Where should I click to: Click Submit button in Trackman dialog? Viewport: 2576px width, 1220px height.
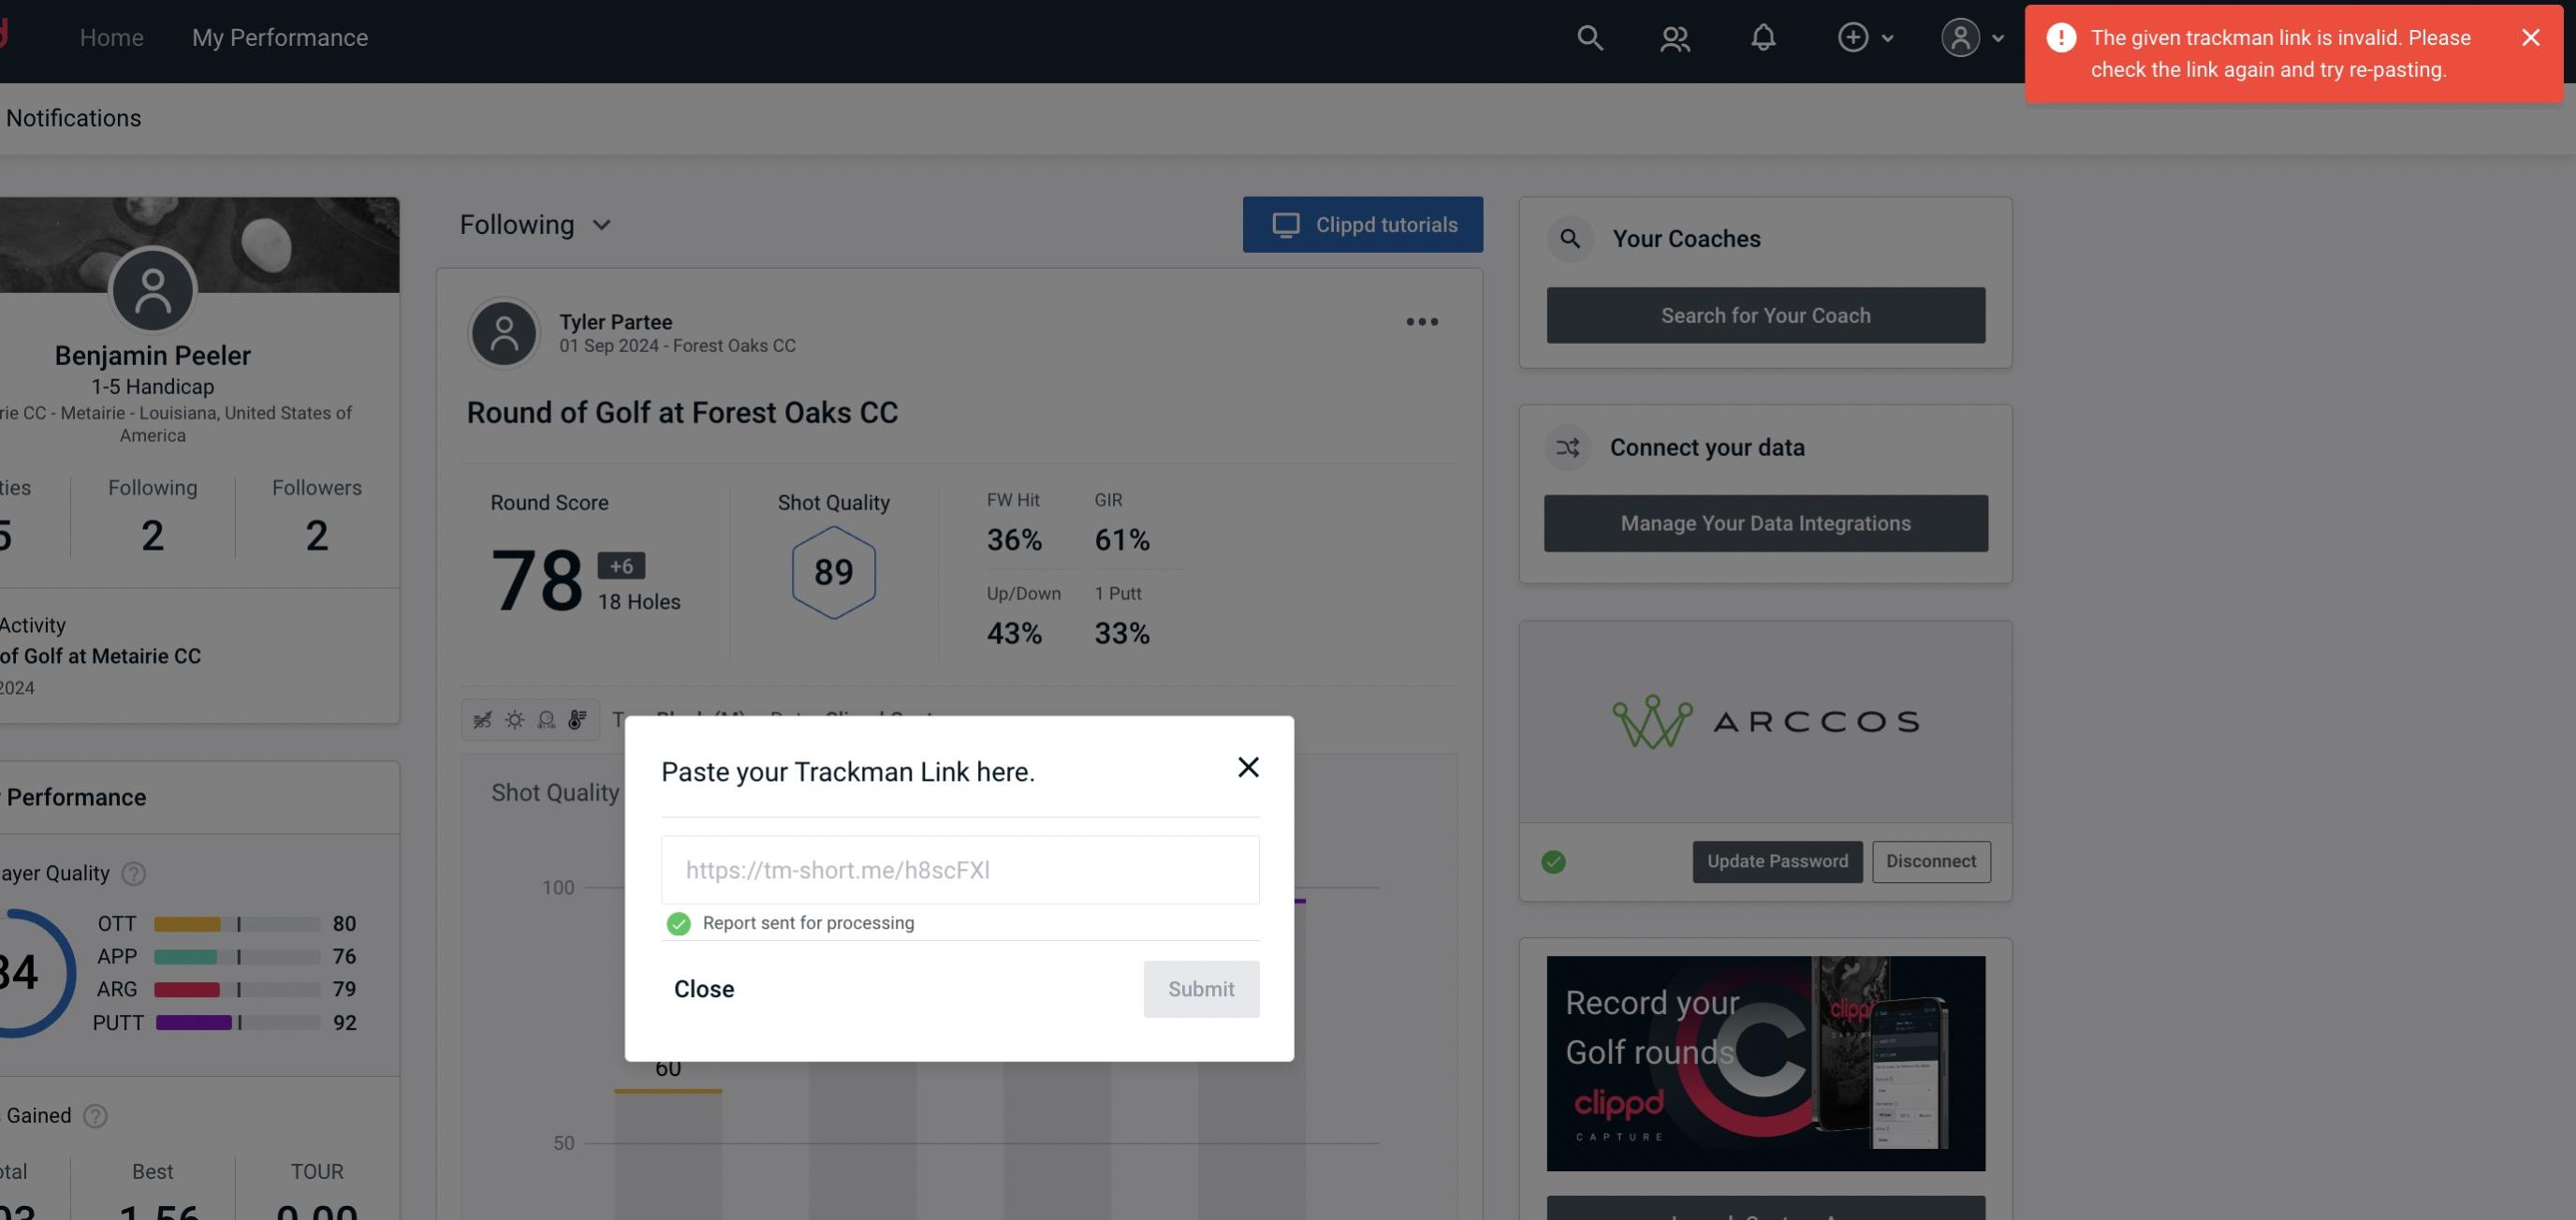pos(1199,988)
